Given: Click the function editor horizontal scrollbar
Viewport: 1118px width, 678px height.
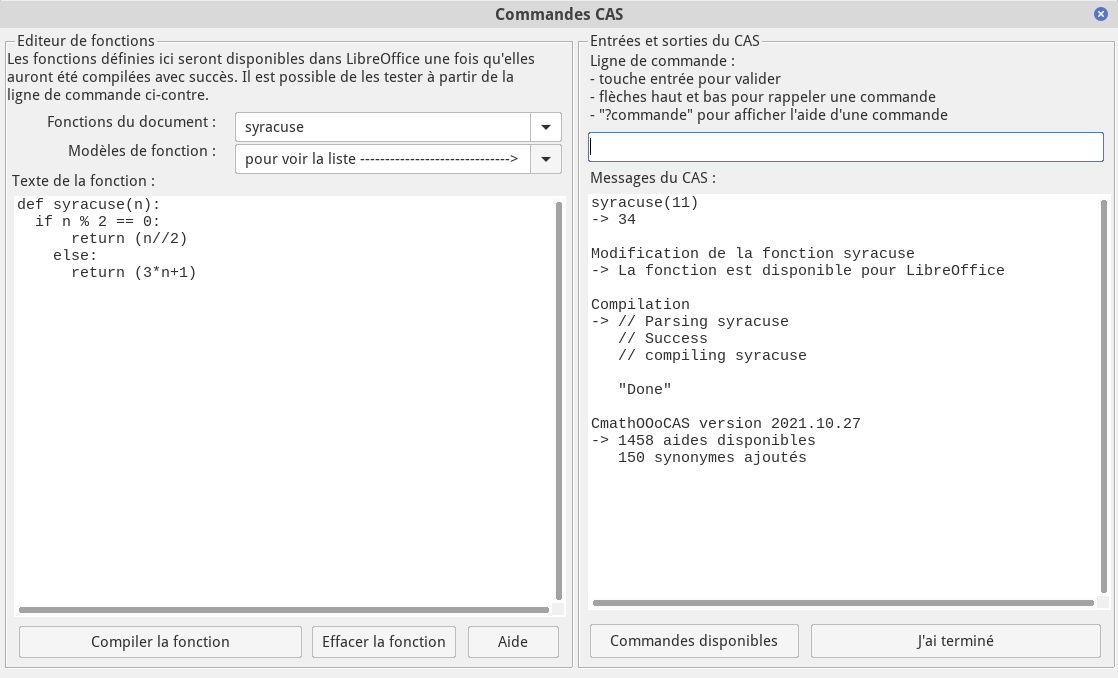Looking at the screenshot, I should coord(284,609).
